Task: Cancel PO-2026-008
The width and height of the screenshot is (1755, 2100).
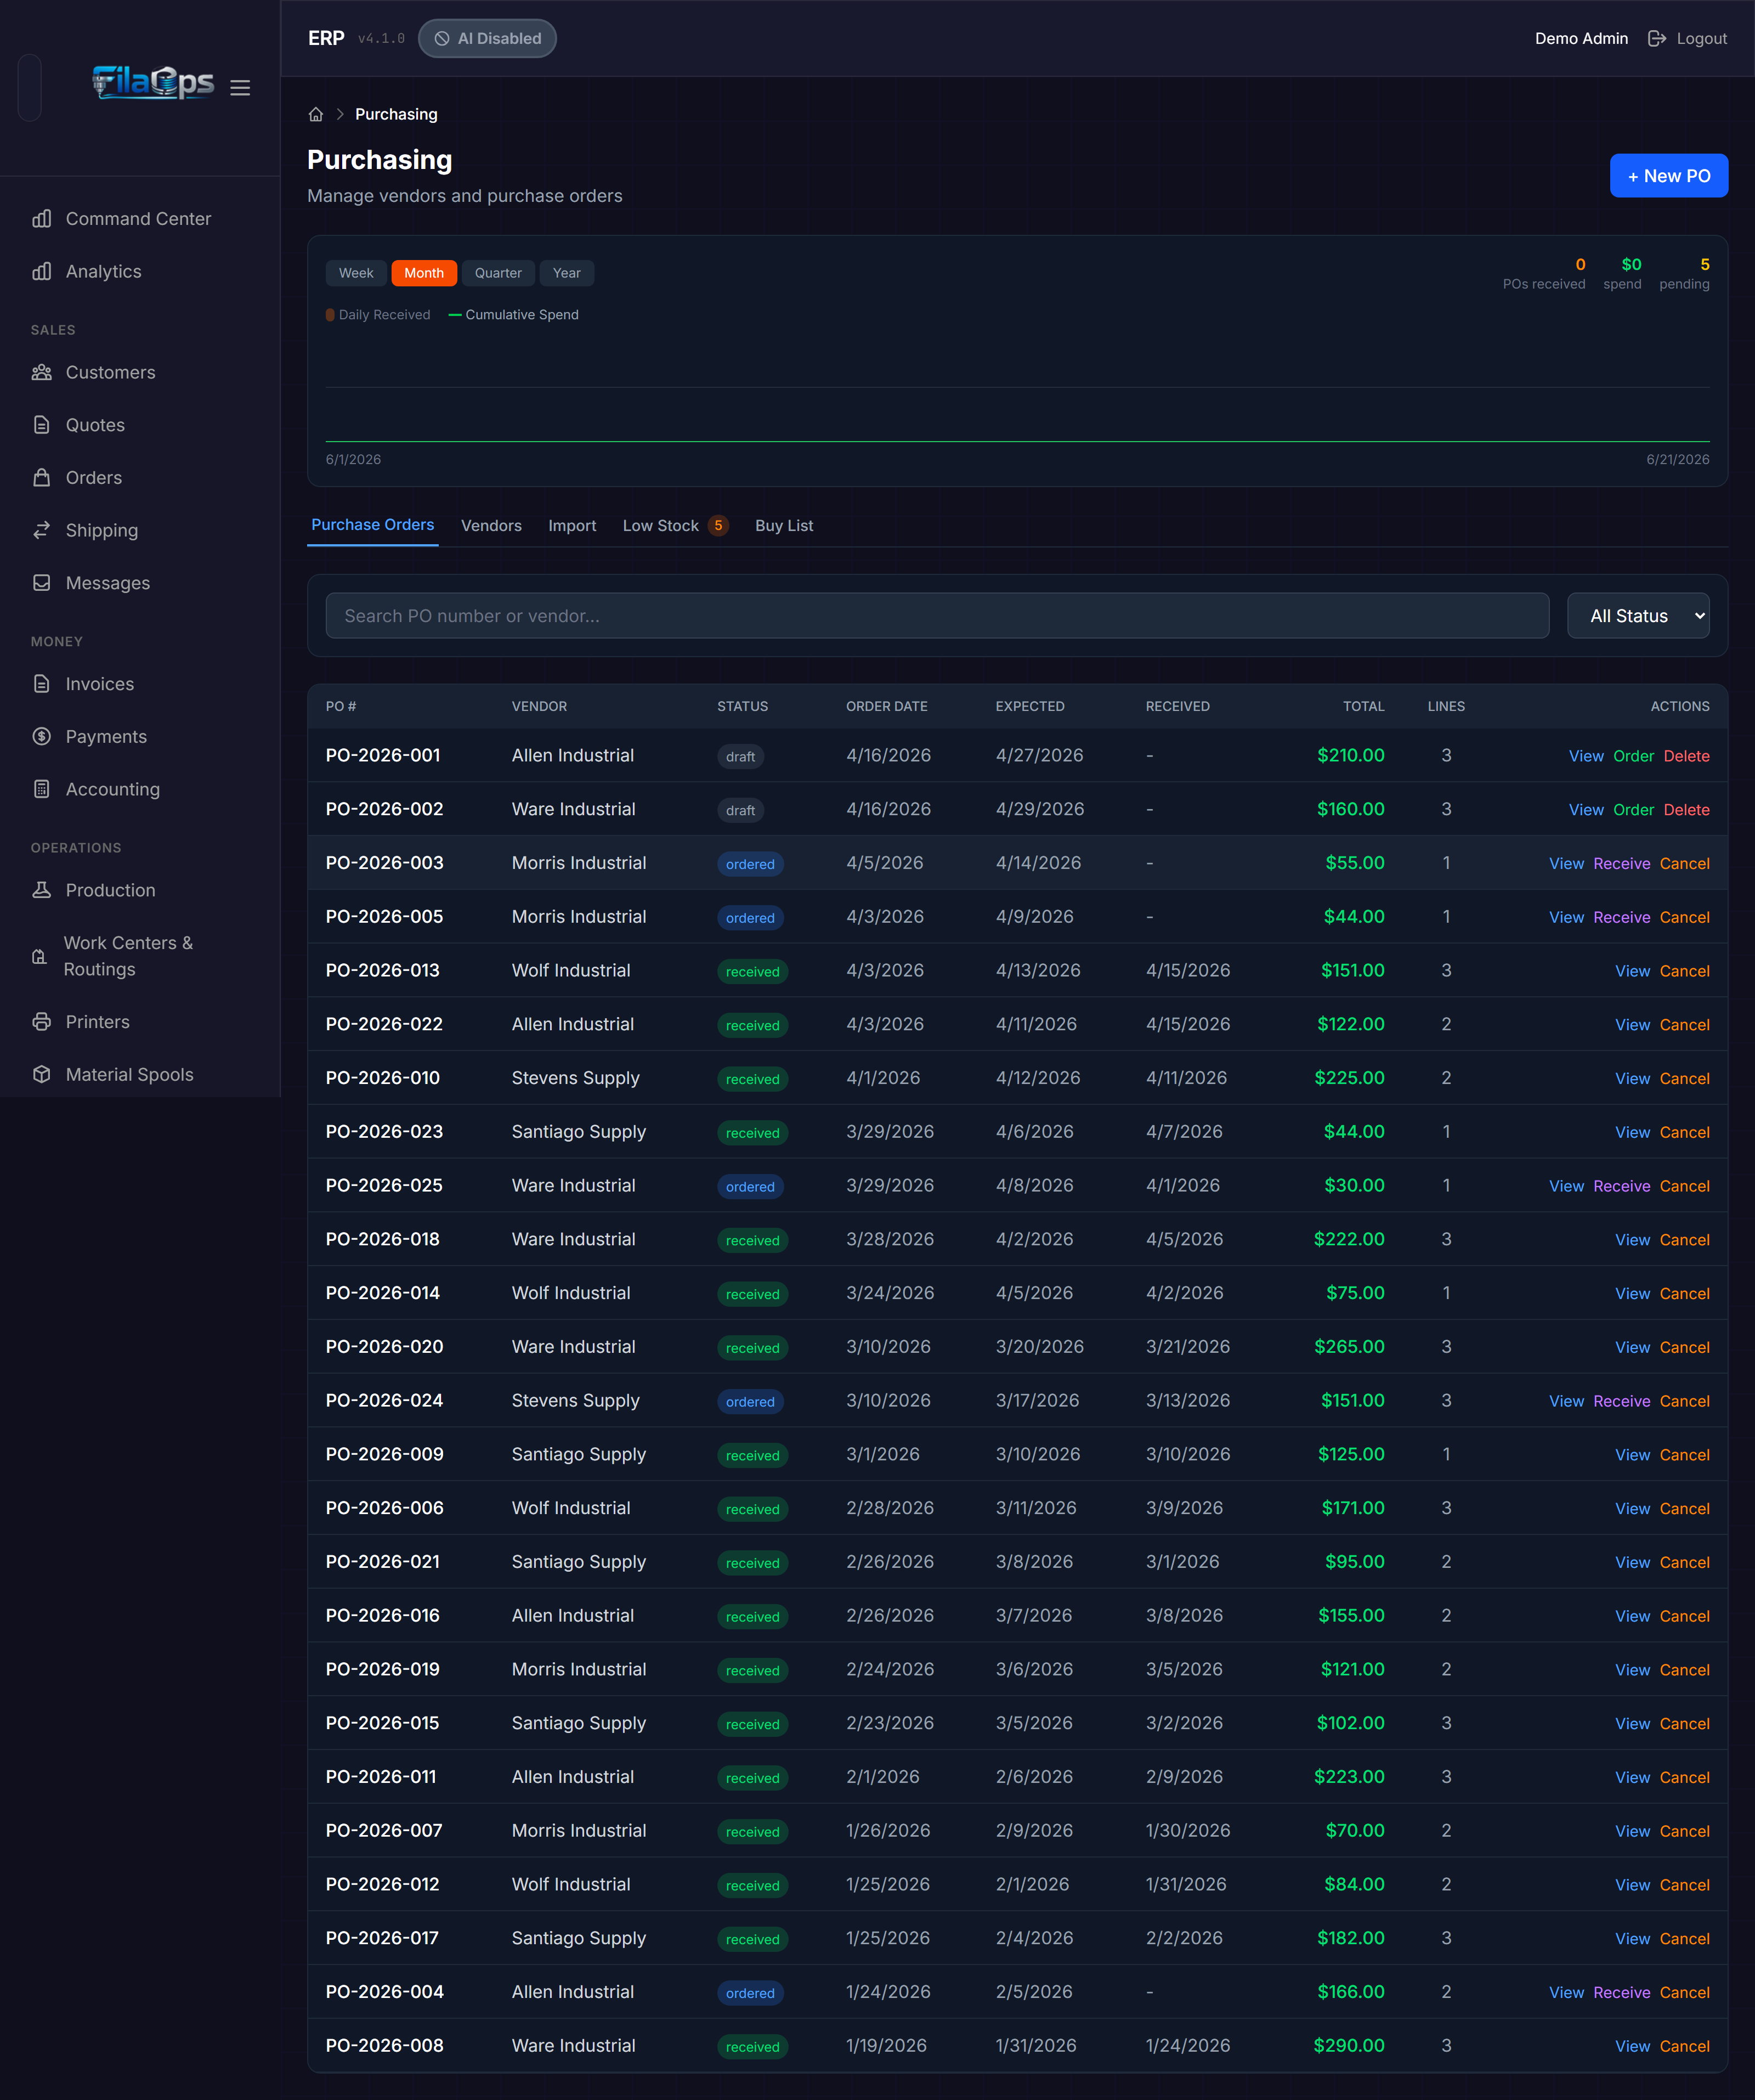Action: pyautogui.click(x=1684, y=2046)
